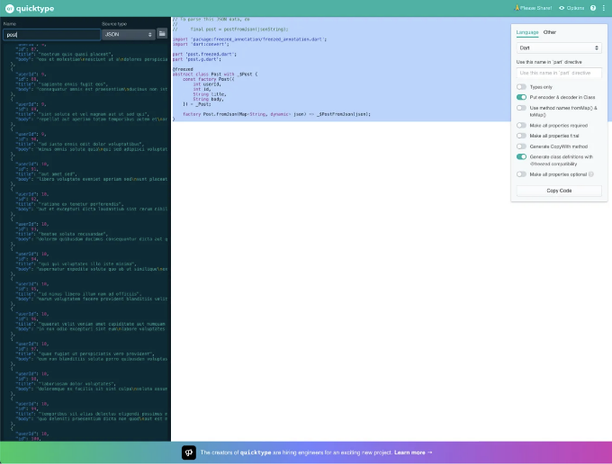Viewport: 612px width, 464px height.
Task: Click the info icon beside Make all properties optional
Action: 591,174
